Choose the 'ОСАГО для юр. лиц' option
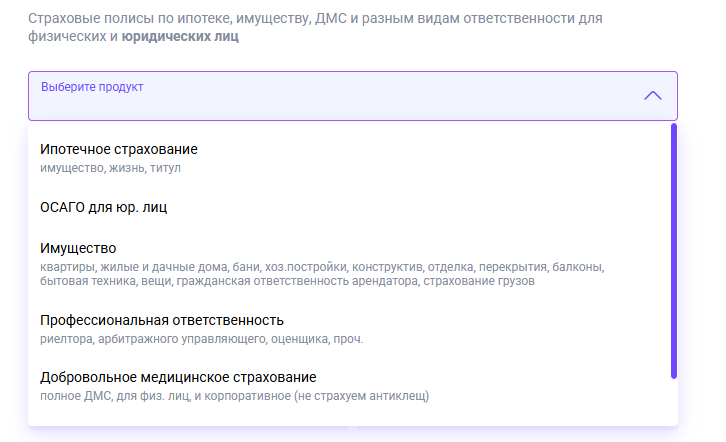Screen dimensions: 726x442 click(103, 207)
